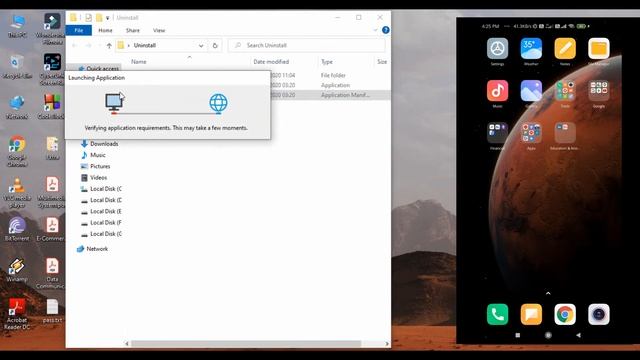
Task: Open the File ribbon tab
Action: tap(78, 30)
